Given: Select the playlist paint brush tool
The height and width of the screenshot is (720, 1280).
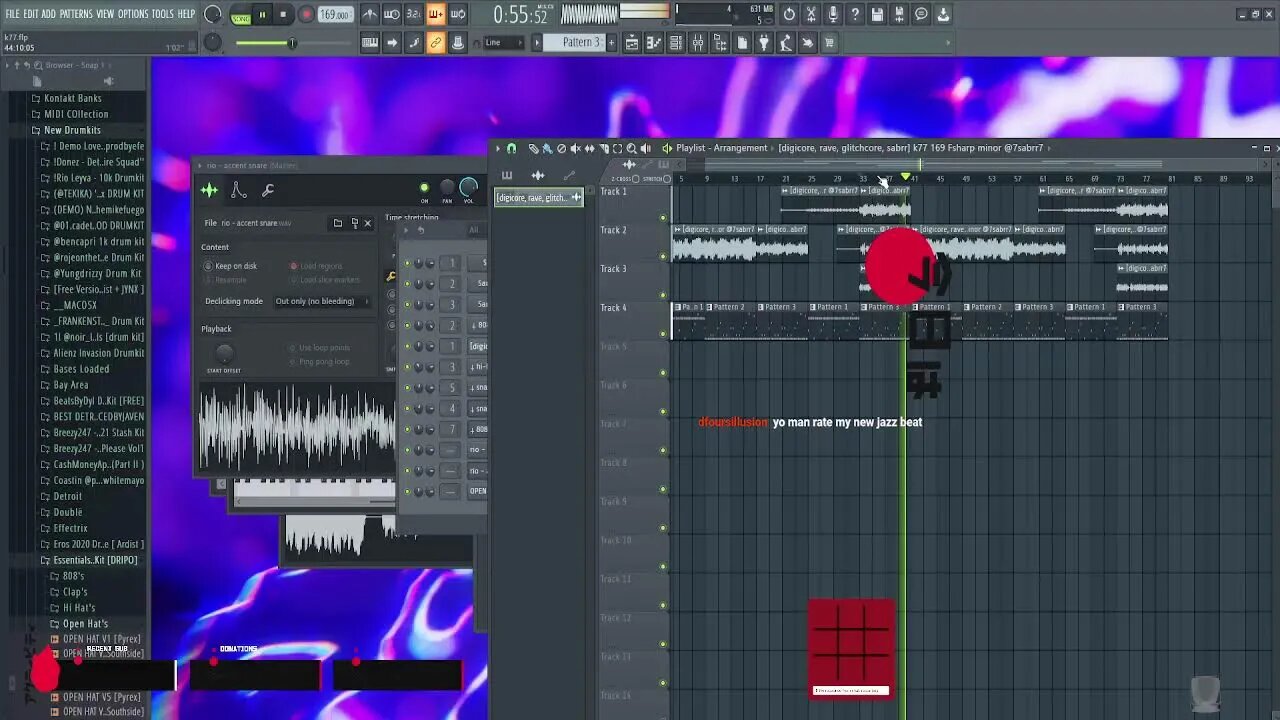Looking at the screenshot, I should (x=546, y=148).
